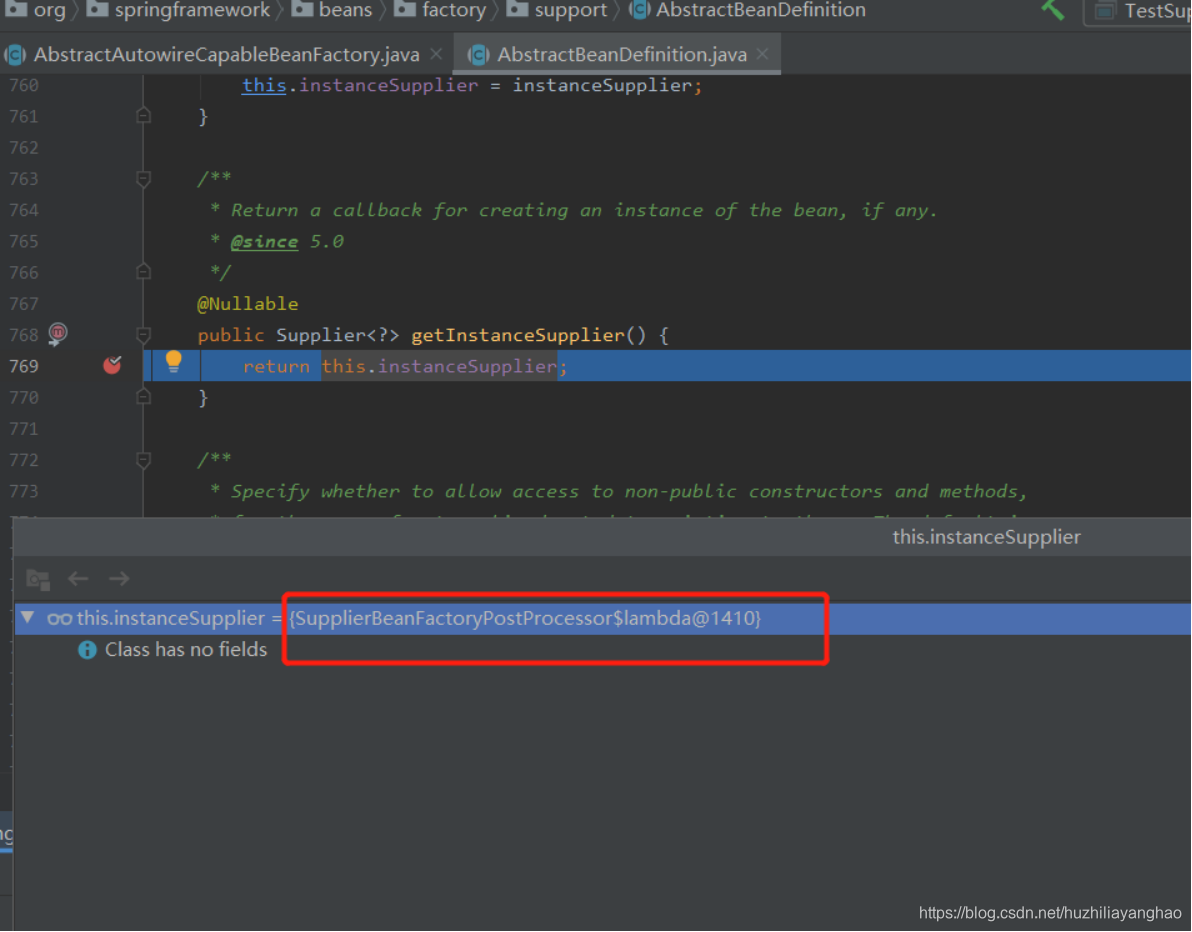Click the 'public' modifier on line 768
The width and height of the screenshot is (1192, 932).
point(231,335)
